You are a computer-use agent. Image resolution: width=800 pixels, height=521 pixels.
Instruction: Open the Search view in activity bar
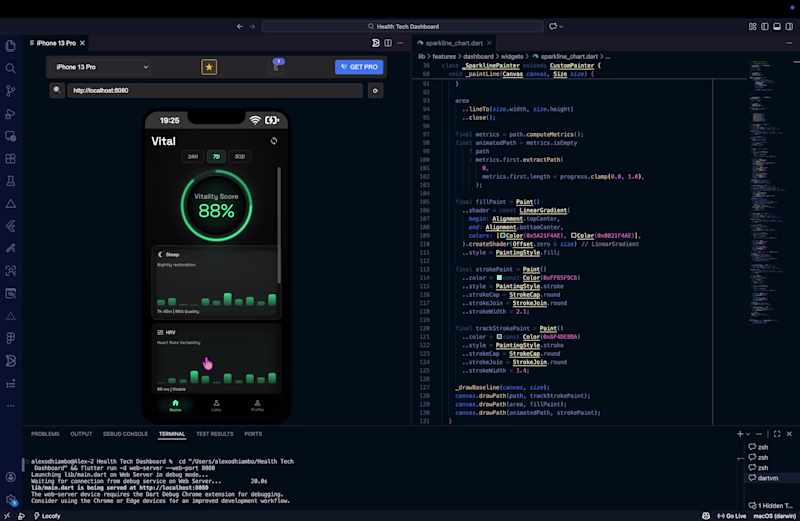click(11, 68)
